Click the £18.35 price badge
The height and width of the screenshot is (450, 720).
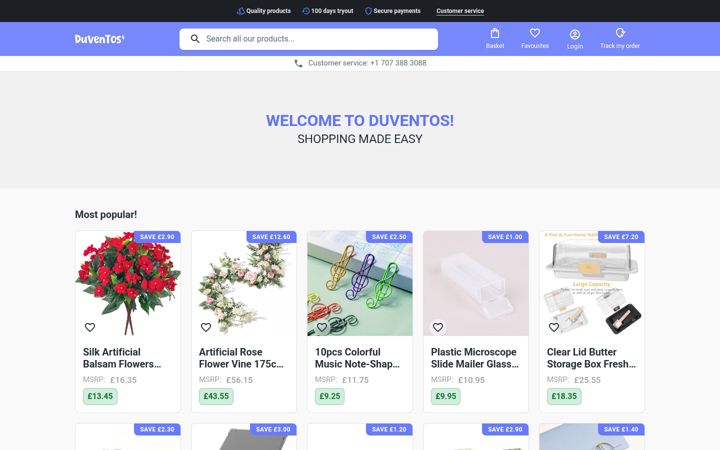tap(564, 396)
